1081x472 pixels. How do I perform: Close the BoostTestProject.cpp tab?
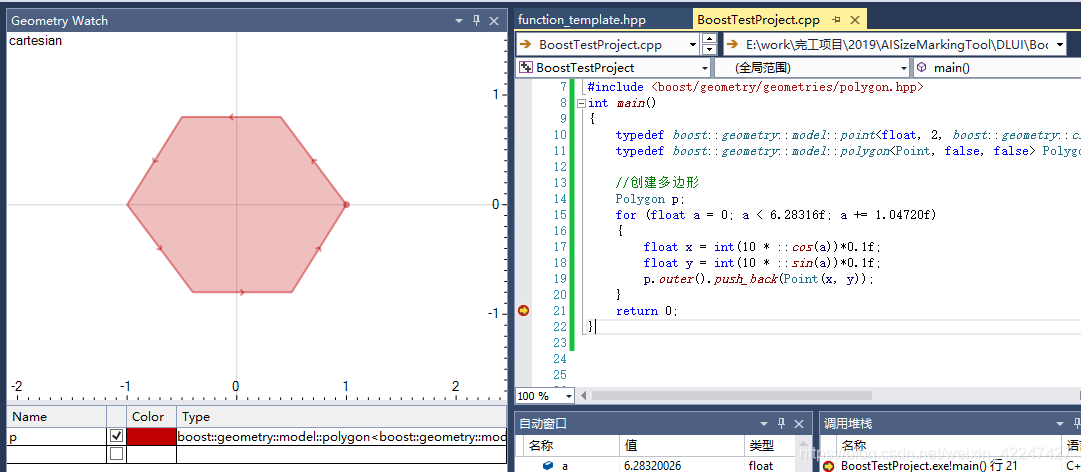coord(855,20)
